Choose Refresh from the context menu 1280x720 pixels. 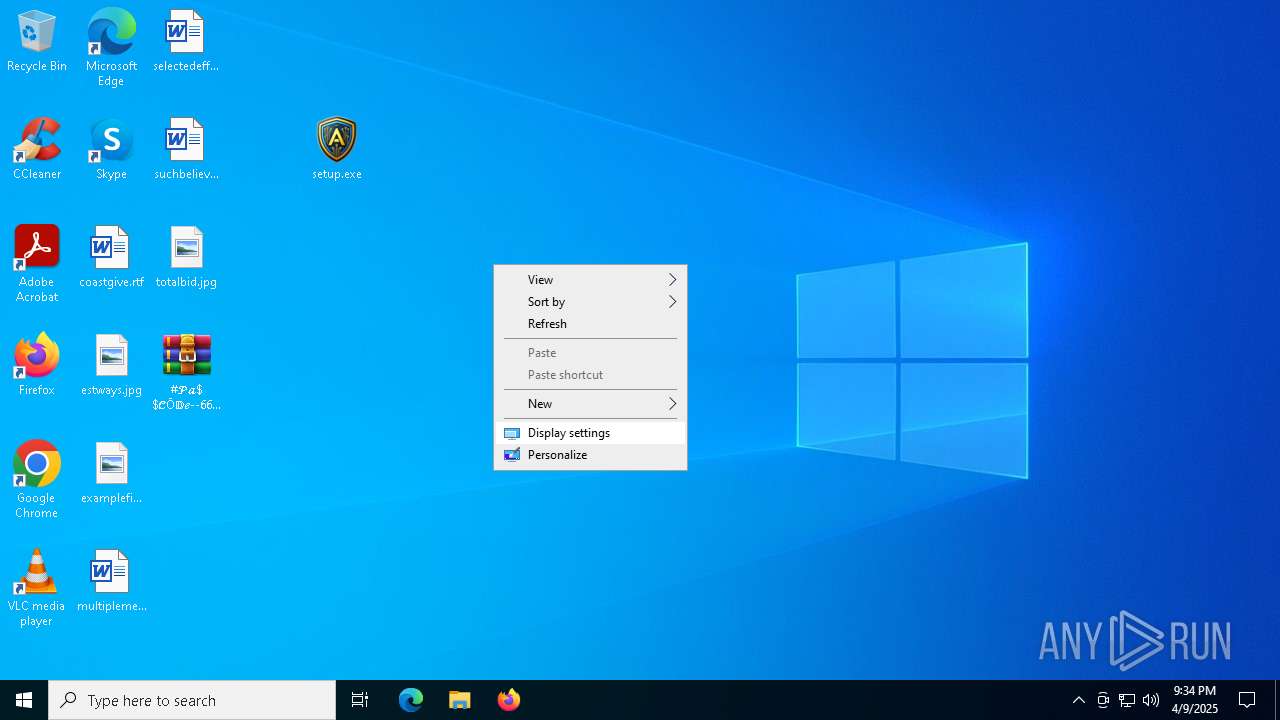point(590,324)
